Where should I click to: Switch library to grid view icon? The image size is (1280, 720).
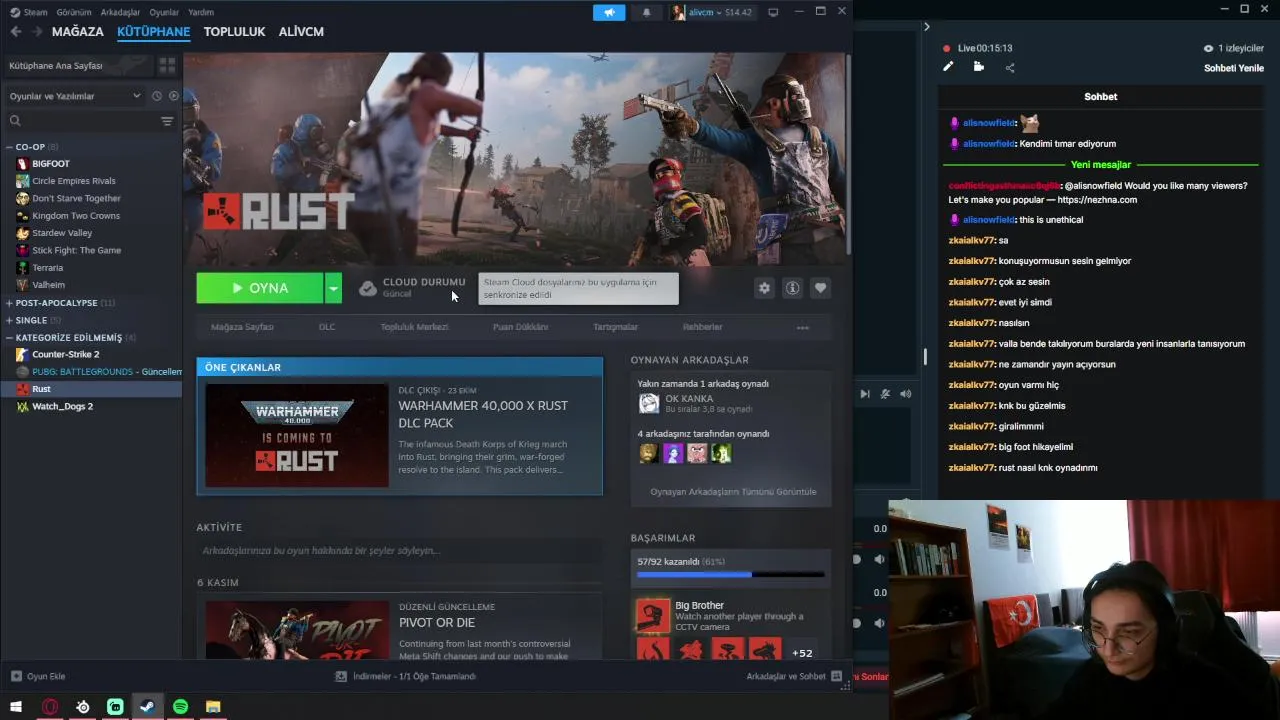click(x=167, y=65)
